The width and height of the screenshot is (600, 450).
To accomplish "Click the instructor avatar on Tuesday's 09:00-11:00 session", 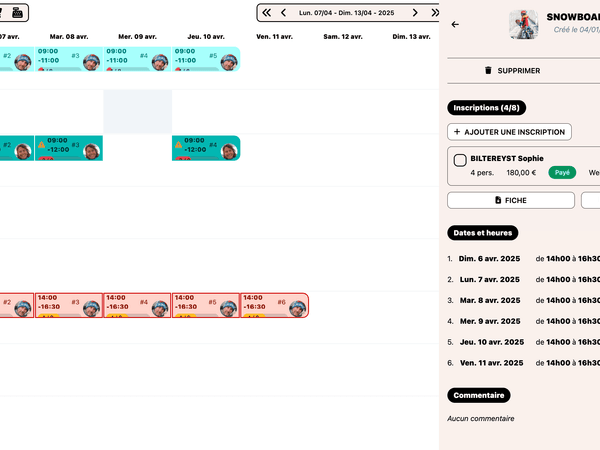I will click(91, 60).
